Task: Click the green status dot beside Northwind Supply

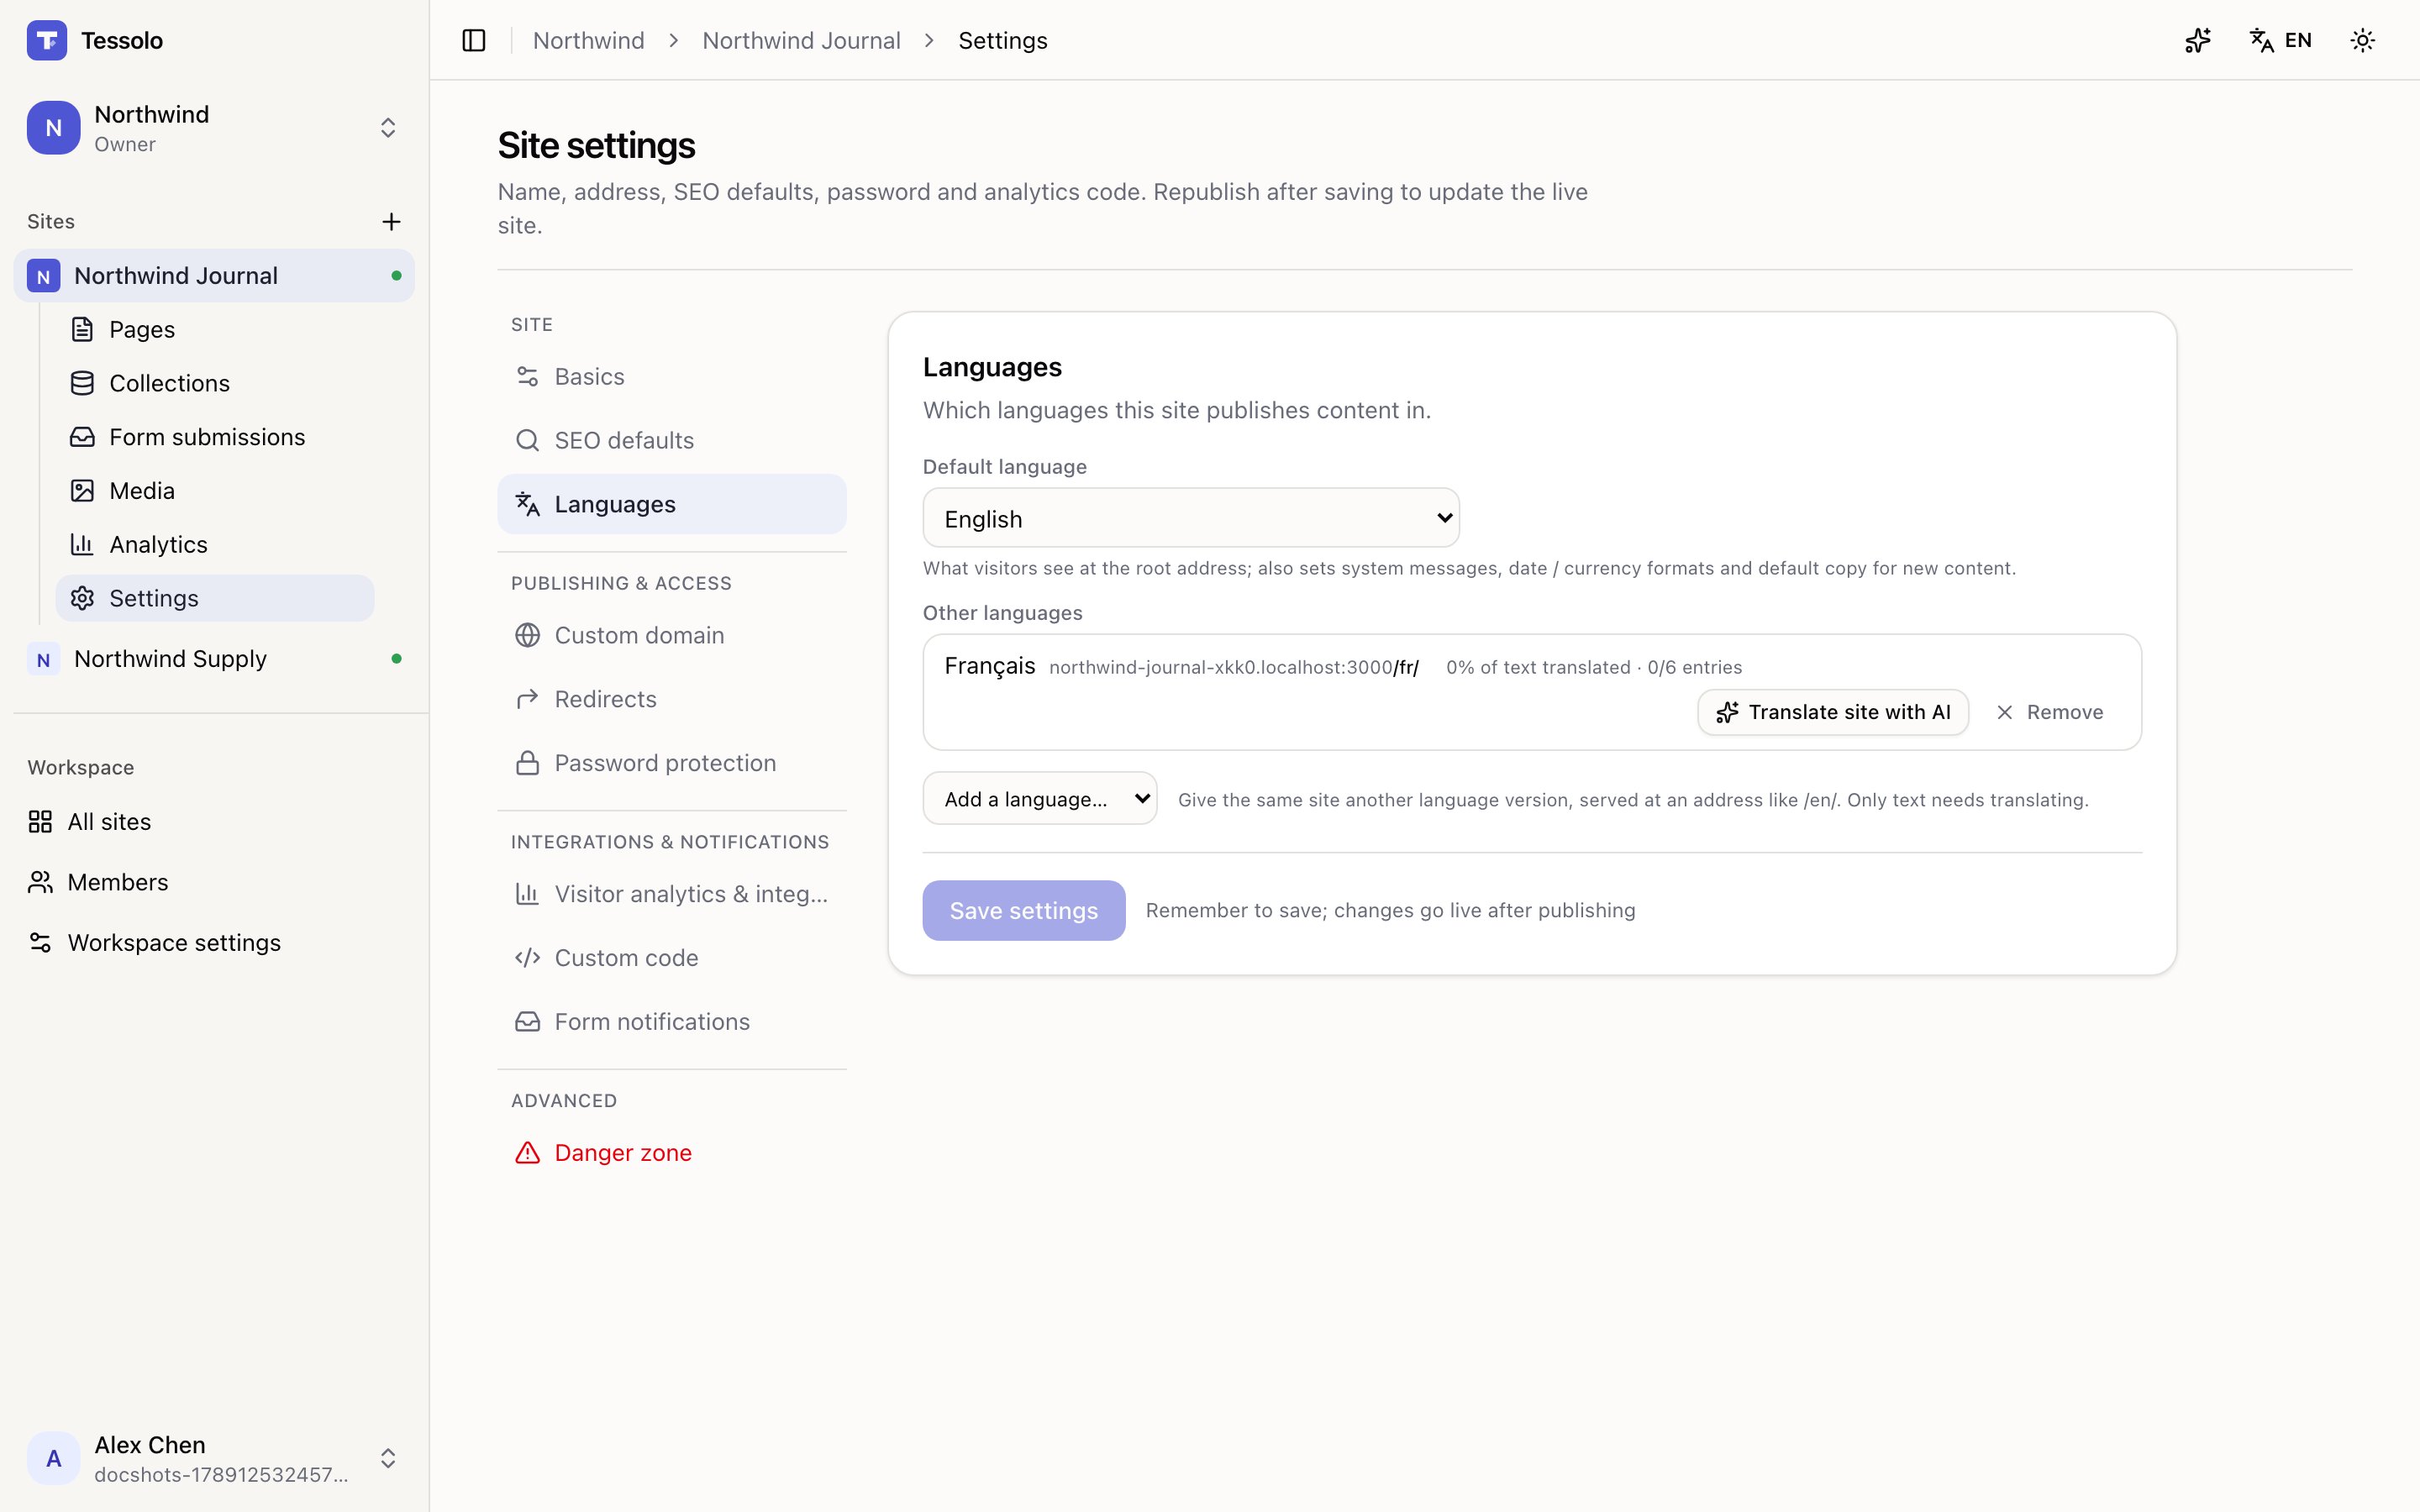Action: (x=397, y=659)
